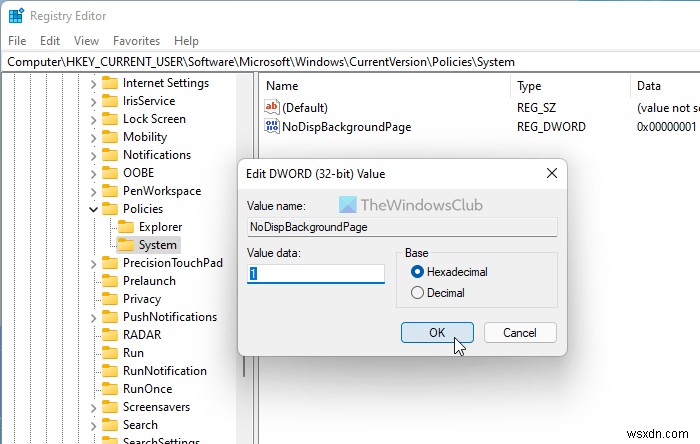The width and height of the screenshot is (700, 444).
Task: Expand the Screensavers key
Action: (x=93, y=408)
